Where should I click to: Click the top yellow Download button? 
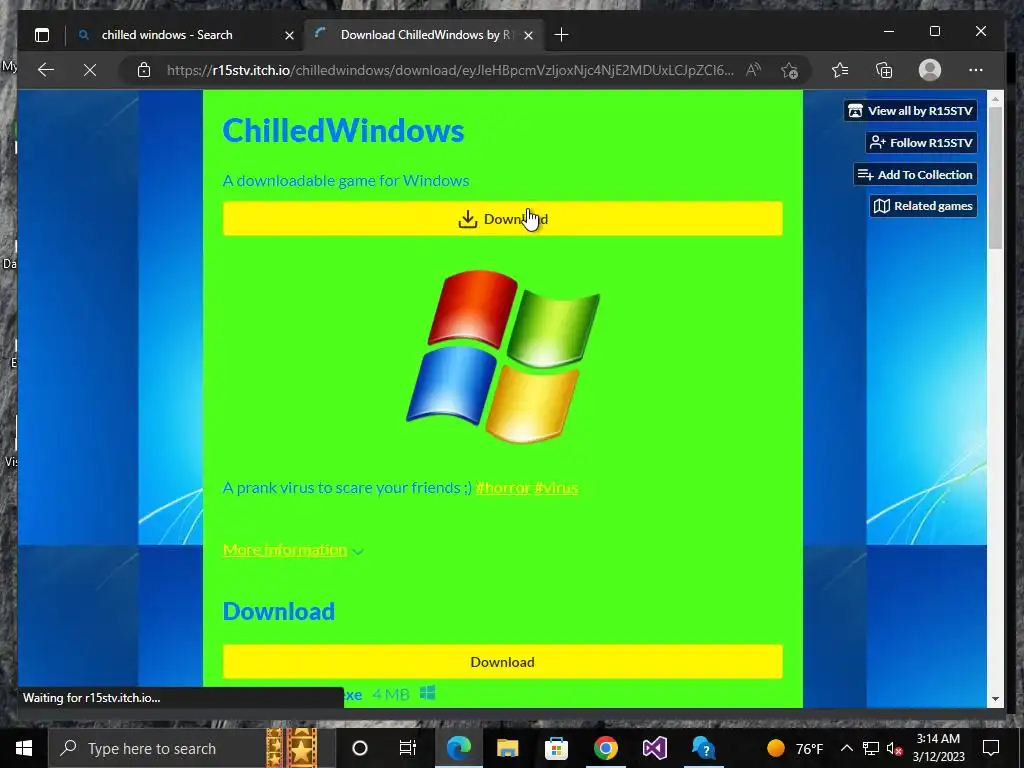(502, 219)
